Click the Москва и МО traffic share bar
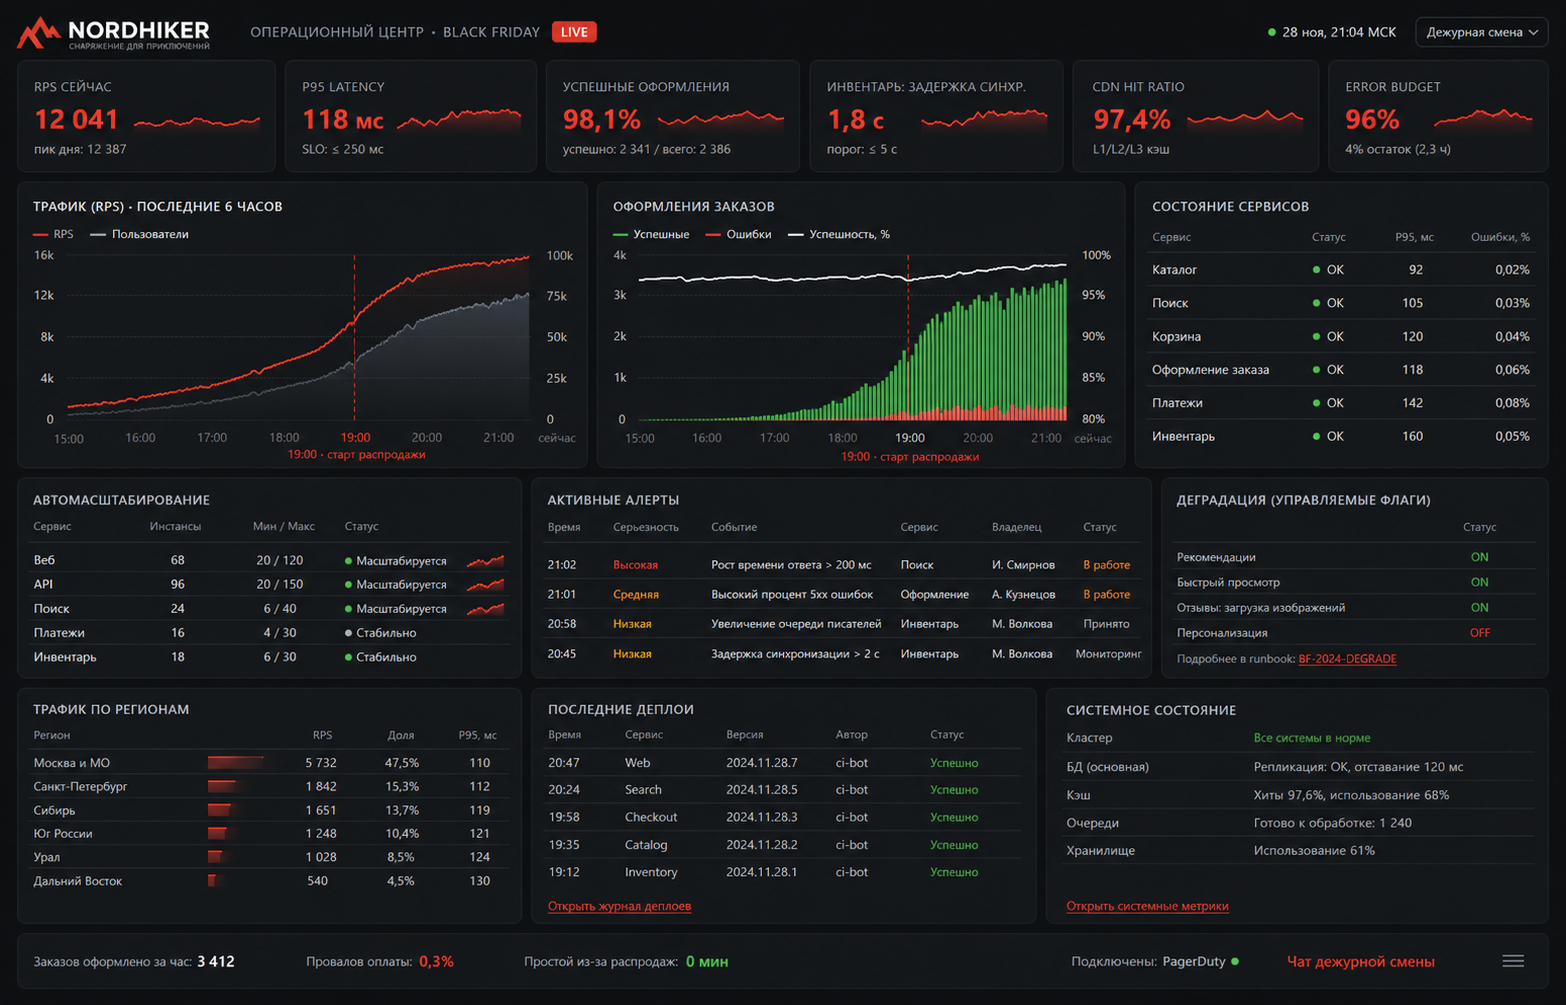 [x=237, y=763]
